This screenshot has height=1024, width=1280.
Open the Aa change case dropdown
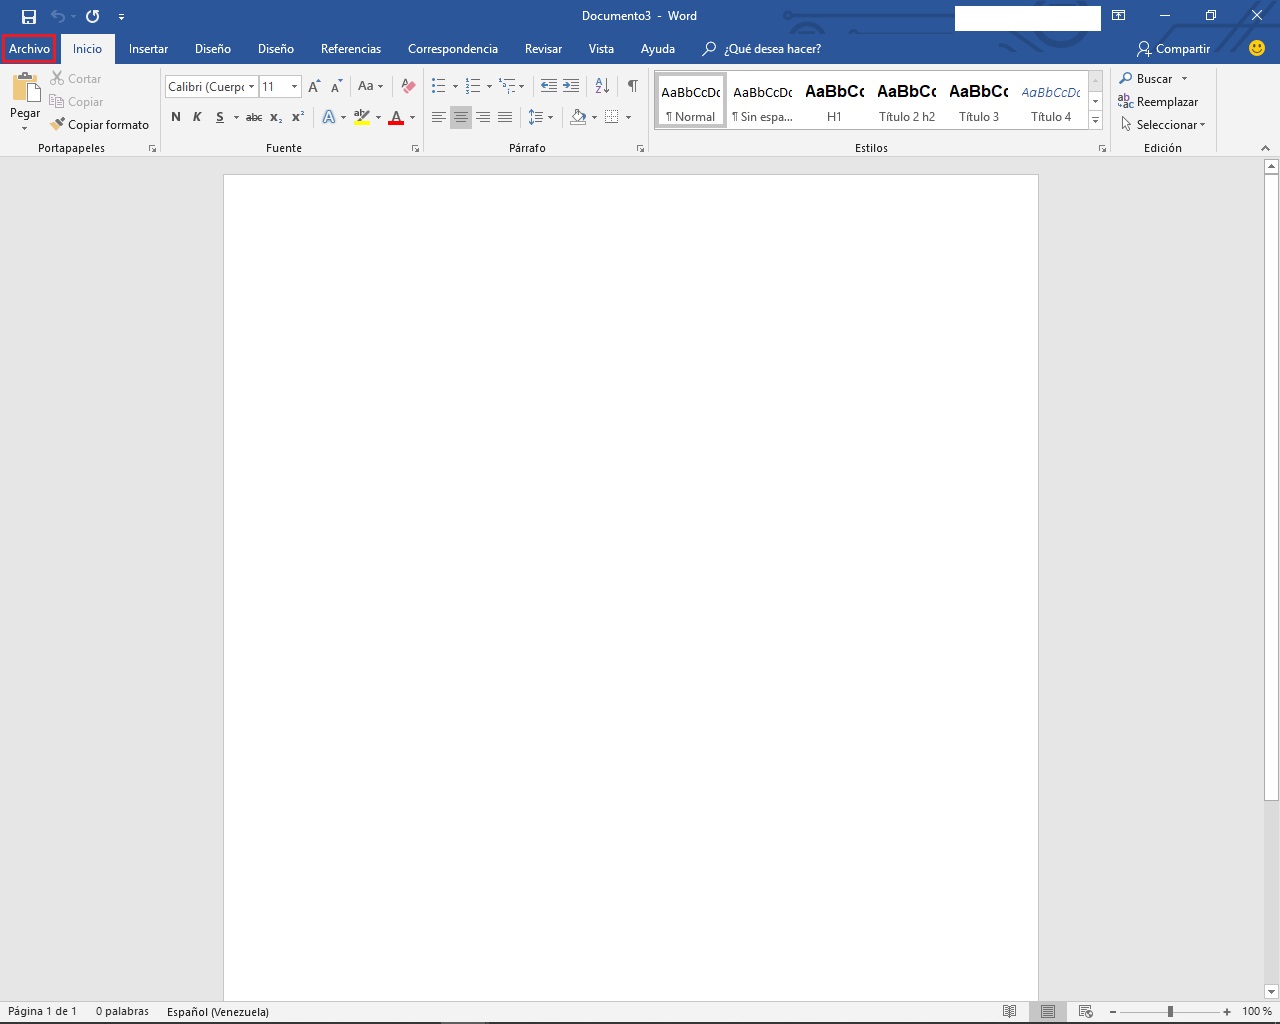tap(370, 87)
